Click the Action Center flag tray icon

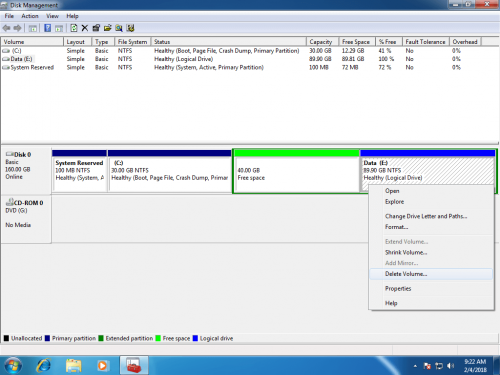pos(427,366)
